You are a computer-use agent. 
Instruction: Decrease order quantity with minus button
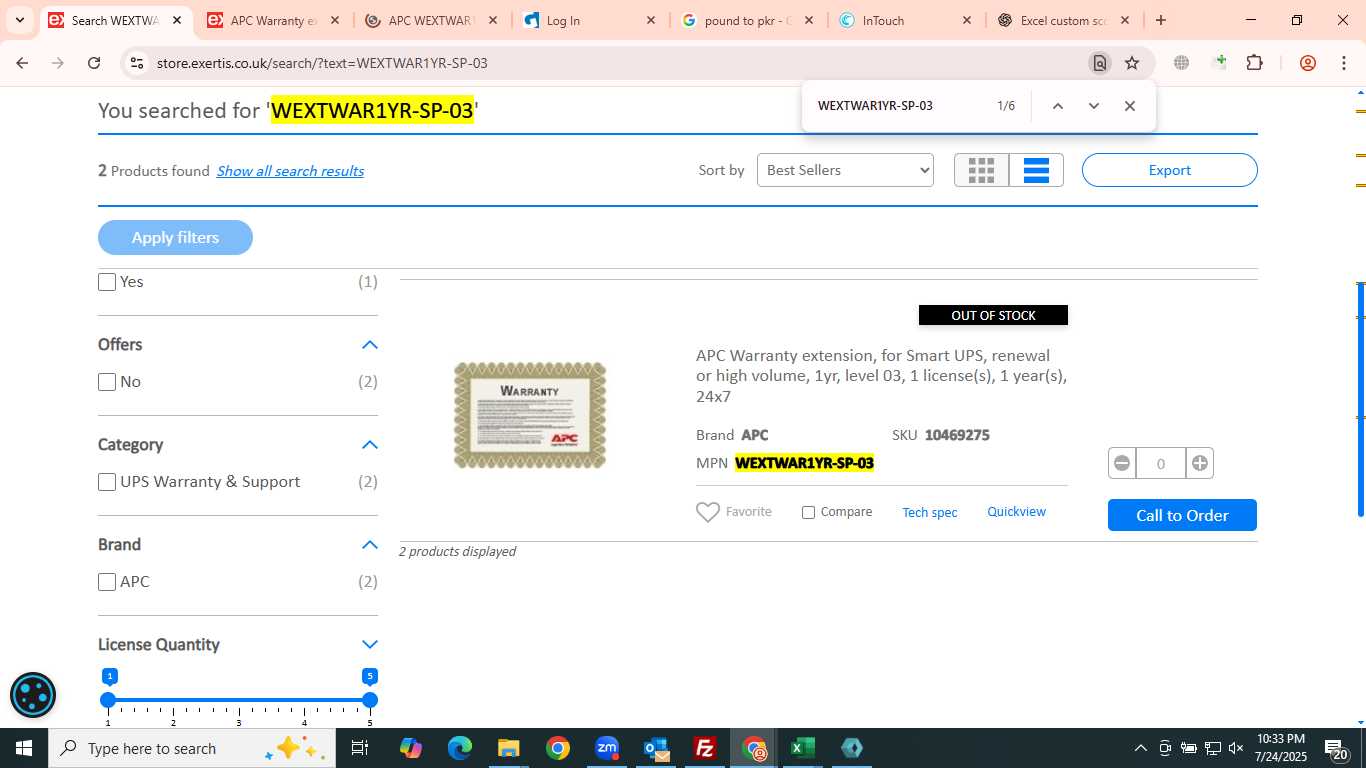tap(1122, 463)
